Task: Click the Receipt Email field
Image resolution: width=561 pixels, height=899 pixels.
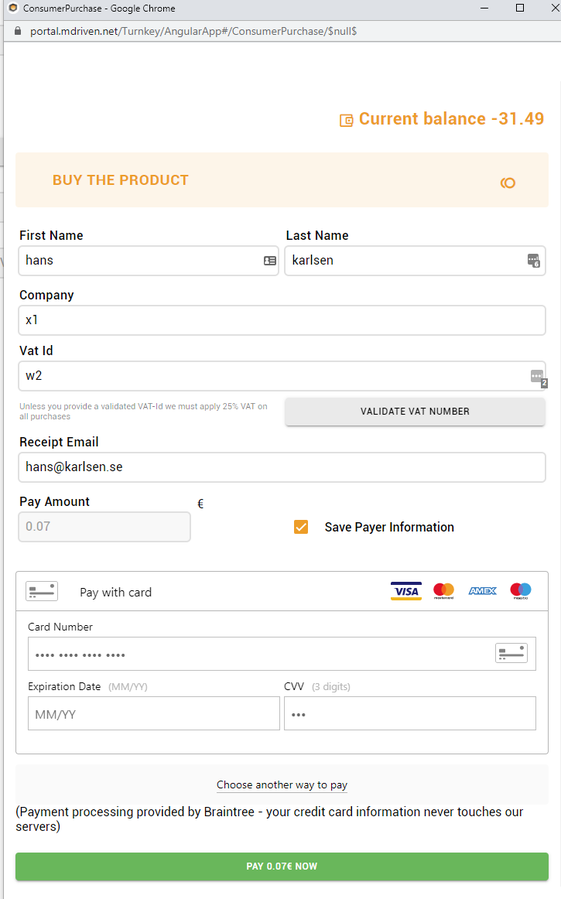Action: 282,467
